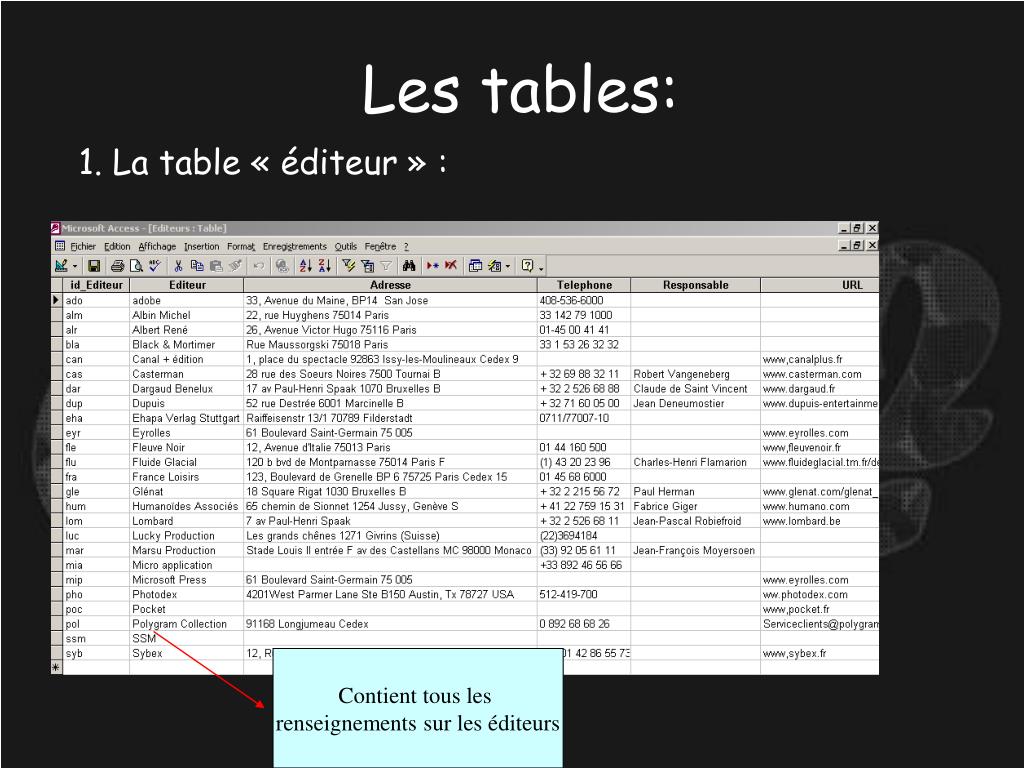
Task: Click the cell Fabrice Giger
Action: 696,506
